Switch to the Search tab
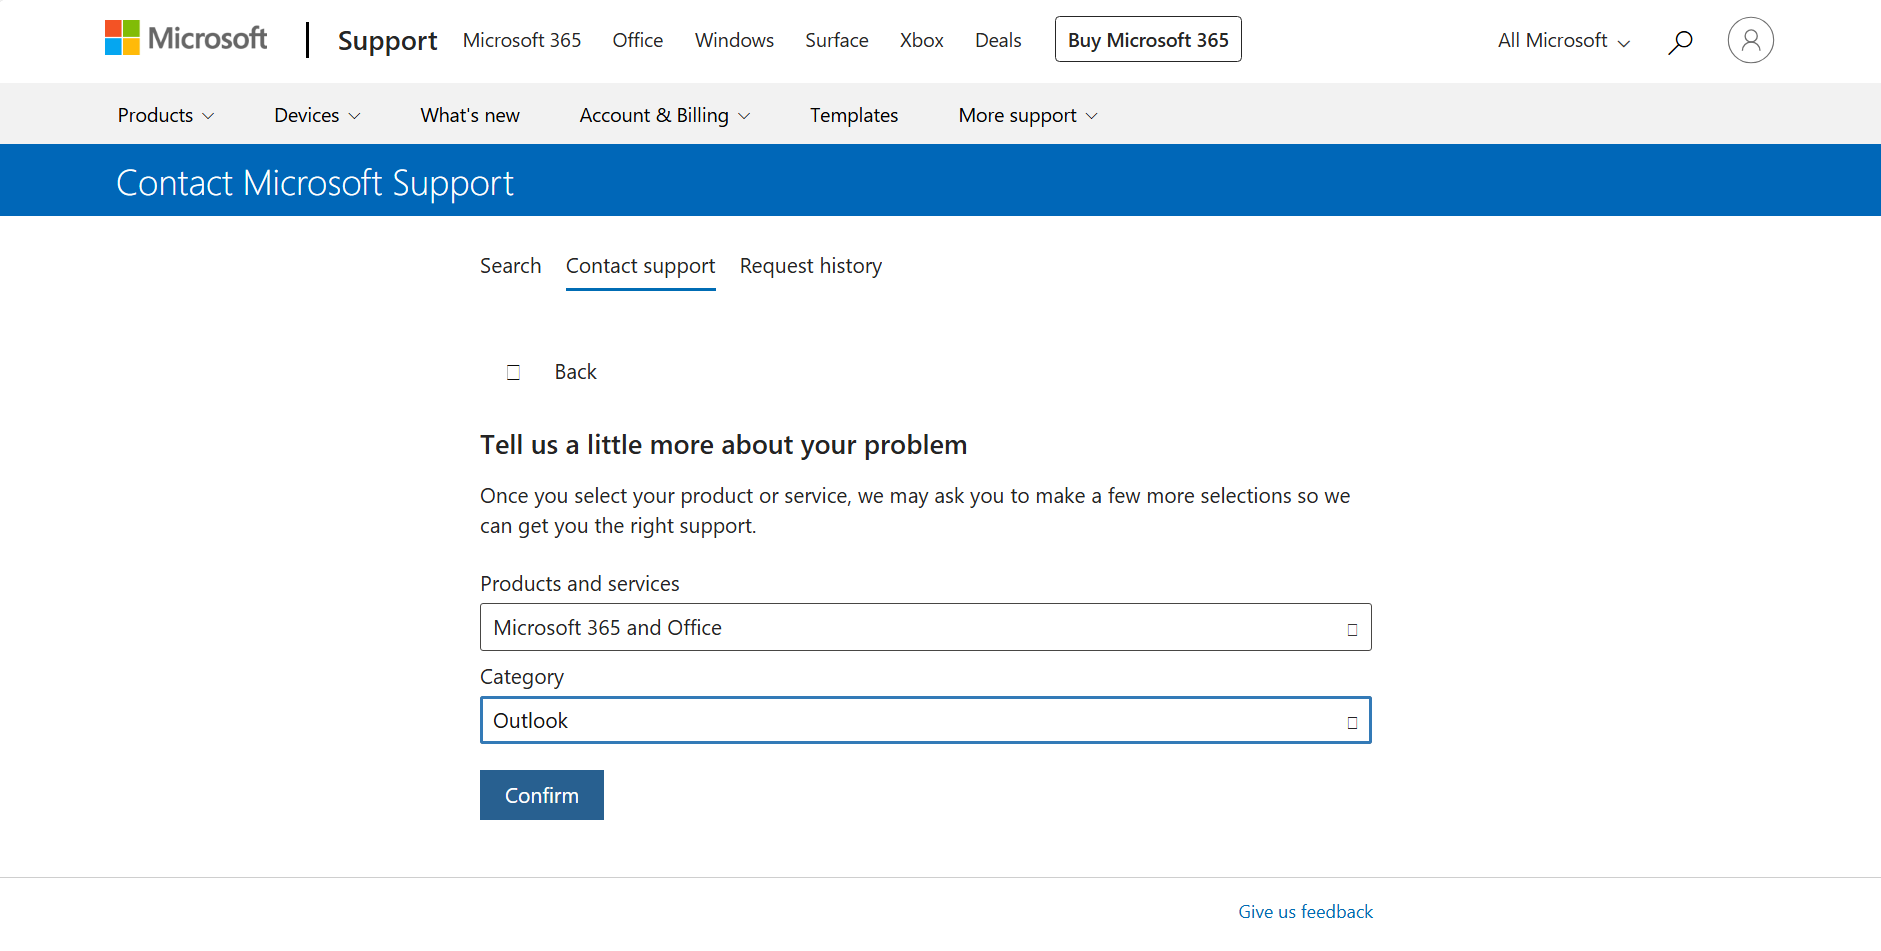The image size is (1881, 951). click(x=510, y=265)
